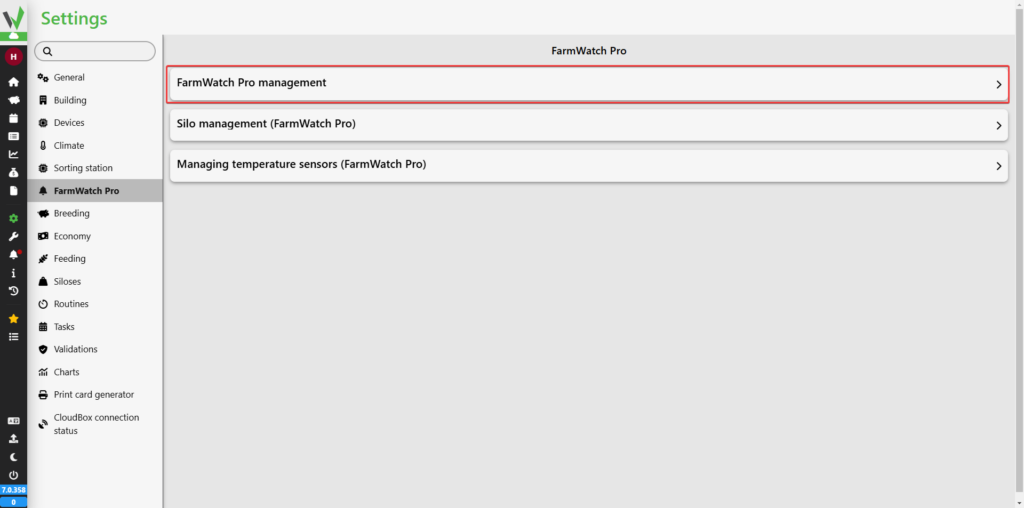Open the line chart icon in left rail
Image resolution: width=1024 pixels, height=508 pixels.
point(13,154)
